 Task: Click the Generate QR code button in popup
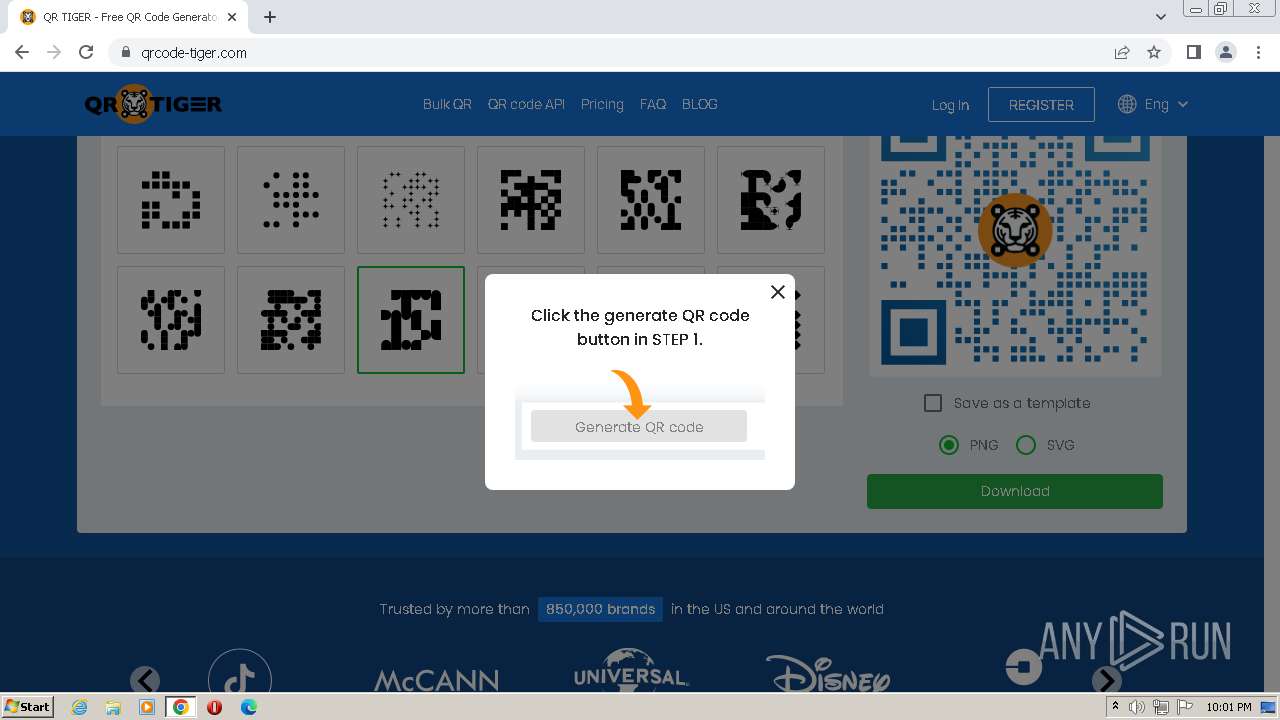(x=639, y=426)
